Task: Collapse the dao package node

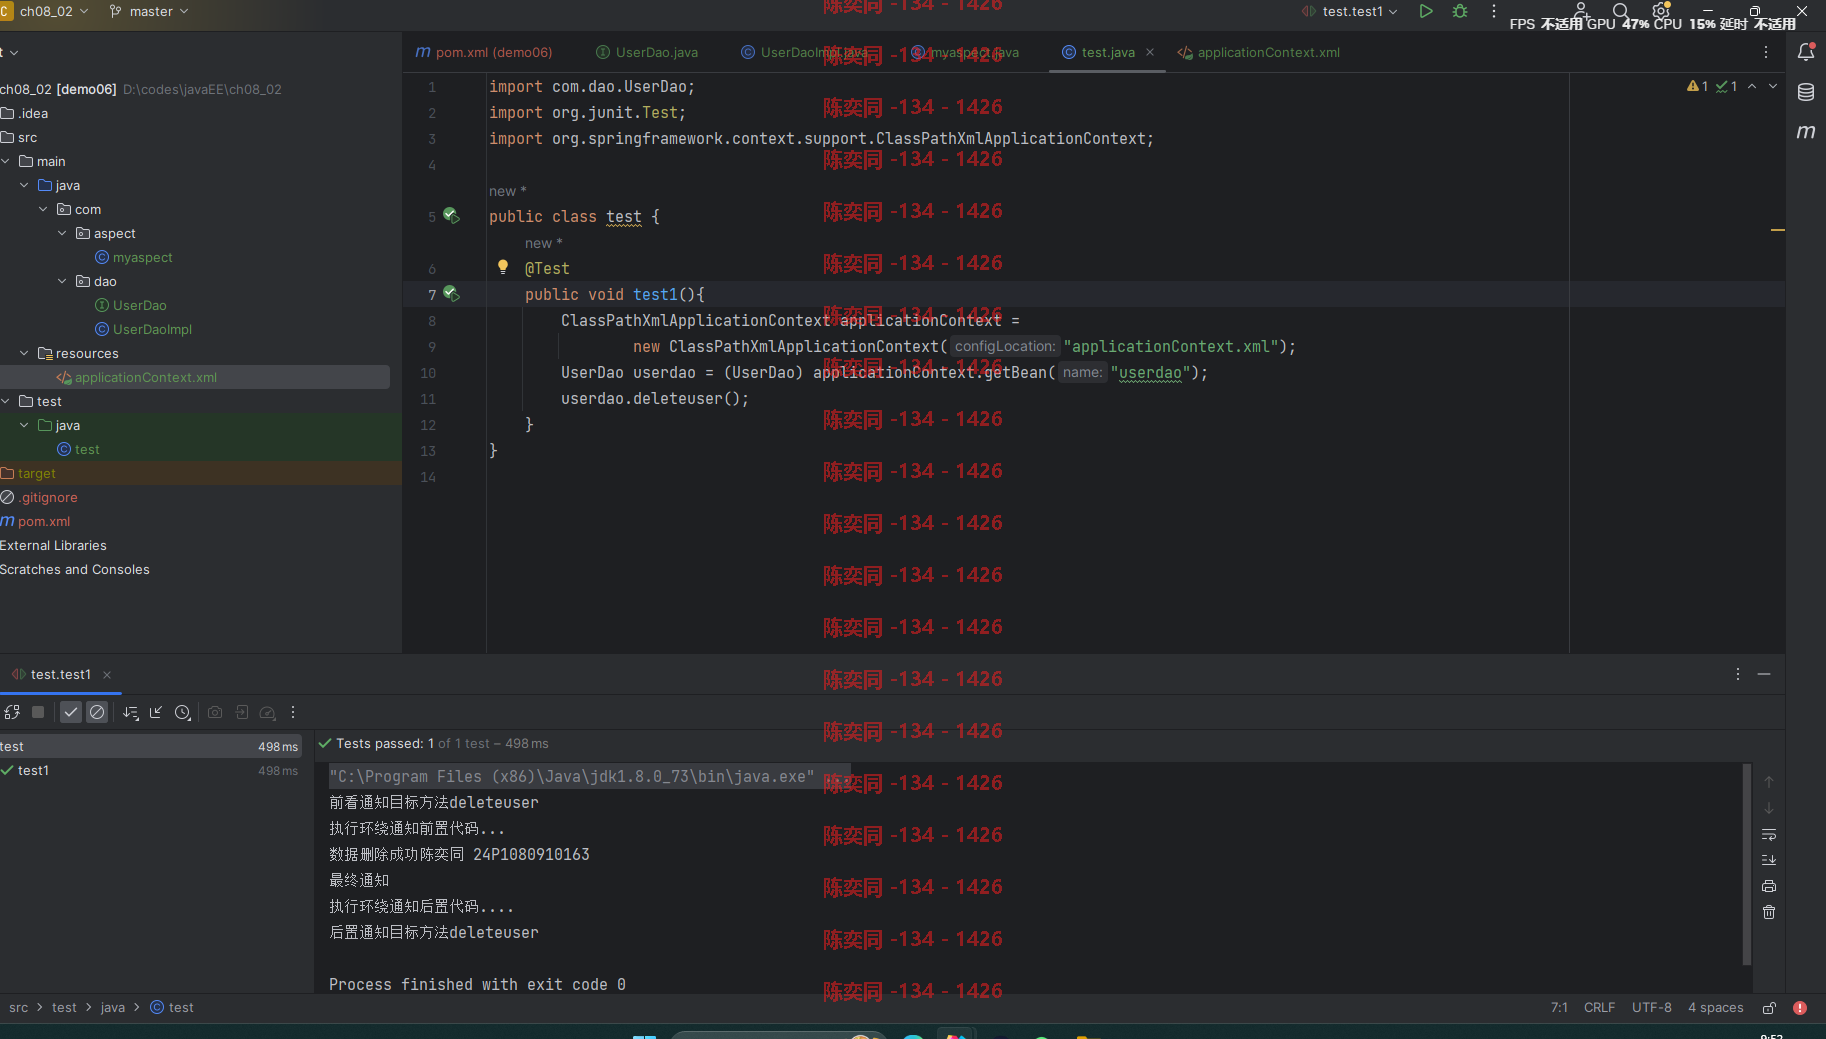Action: (x=62, y=281)
